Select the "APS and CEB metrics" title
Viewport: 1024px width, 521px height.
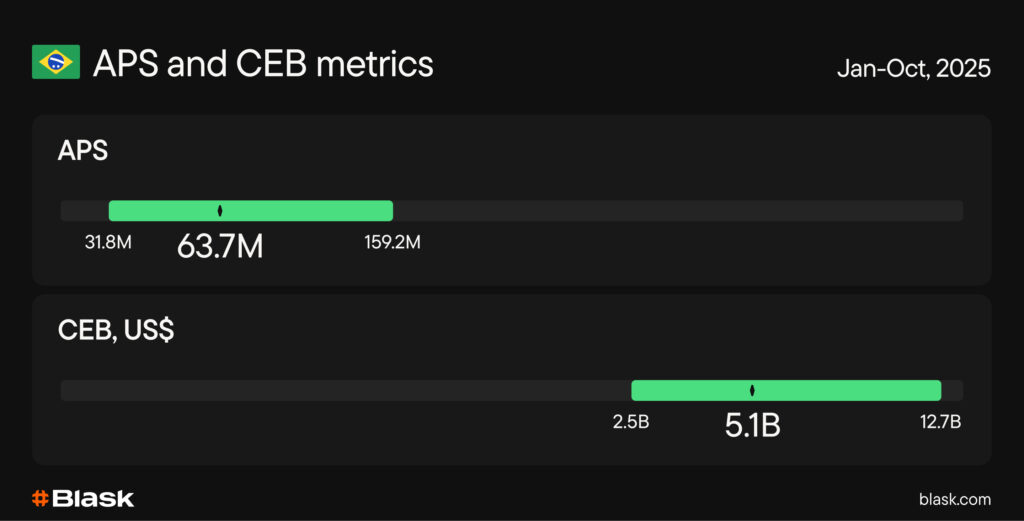click(x=263, y=65)
